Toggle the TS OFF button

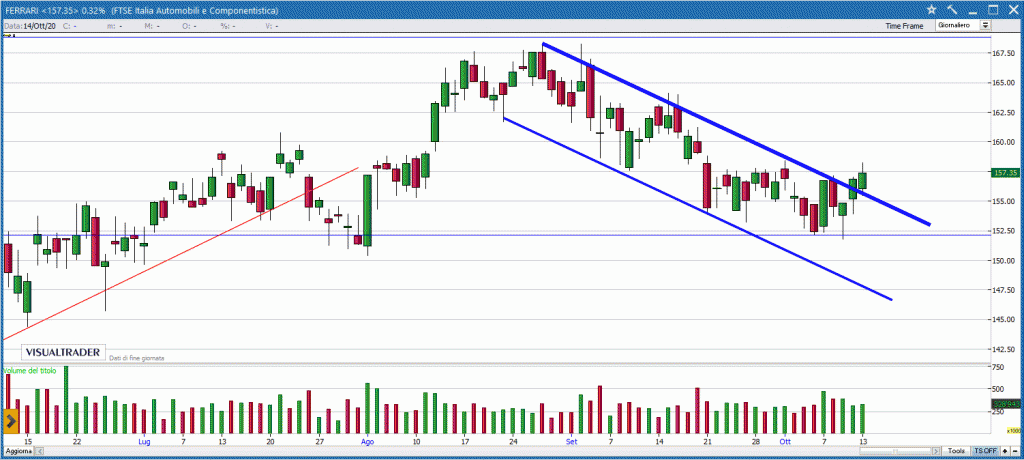tap(985, 452)
